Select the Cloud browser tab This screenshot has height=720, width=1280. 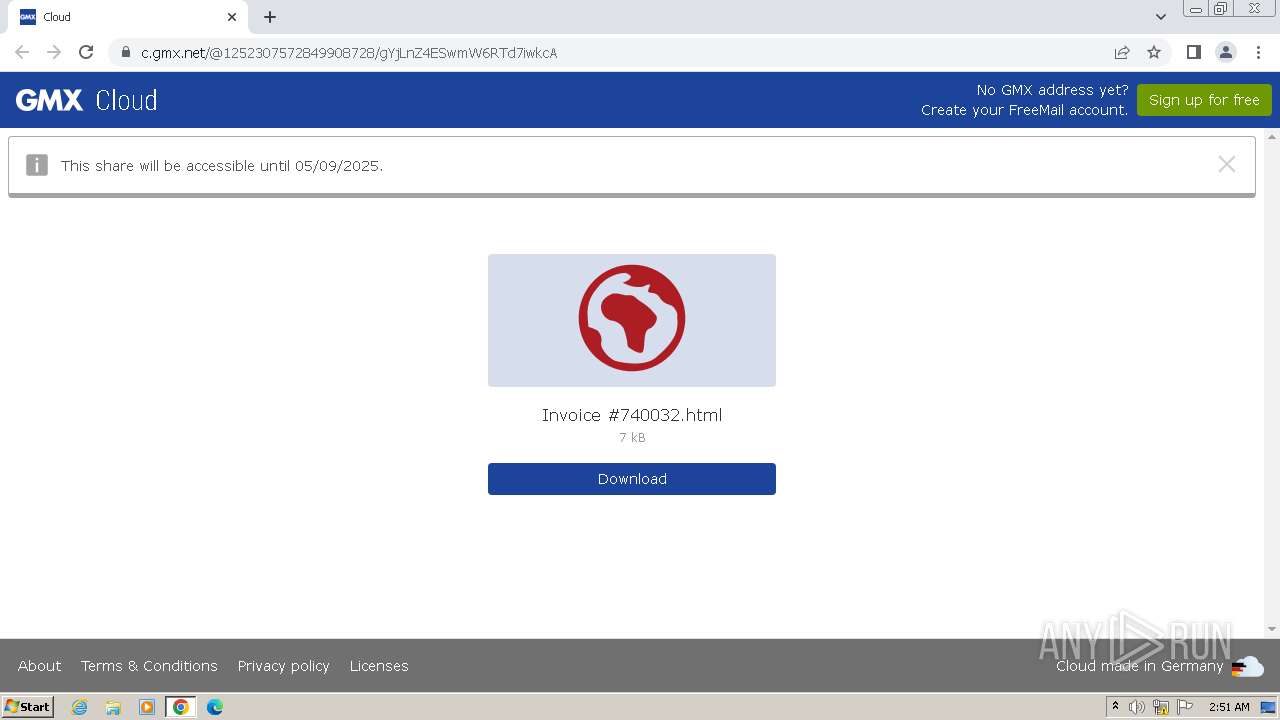click(x=126, y=17)
